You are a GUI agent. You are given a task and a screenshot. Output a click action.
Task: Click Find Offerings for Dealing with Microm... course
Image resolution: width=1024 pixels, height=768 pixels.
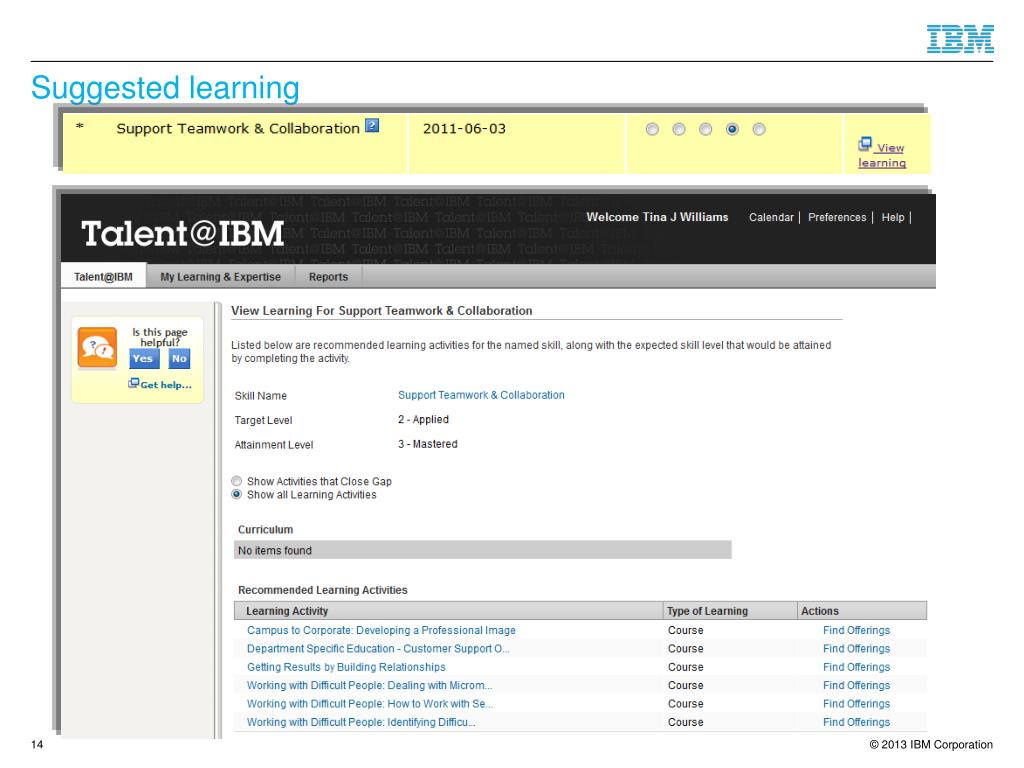[856, 685]
